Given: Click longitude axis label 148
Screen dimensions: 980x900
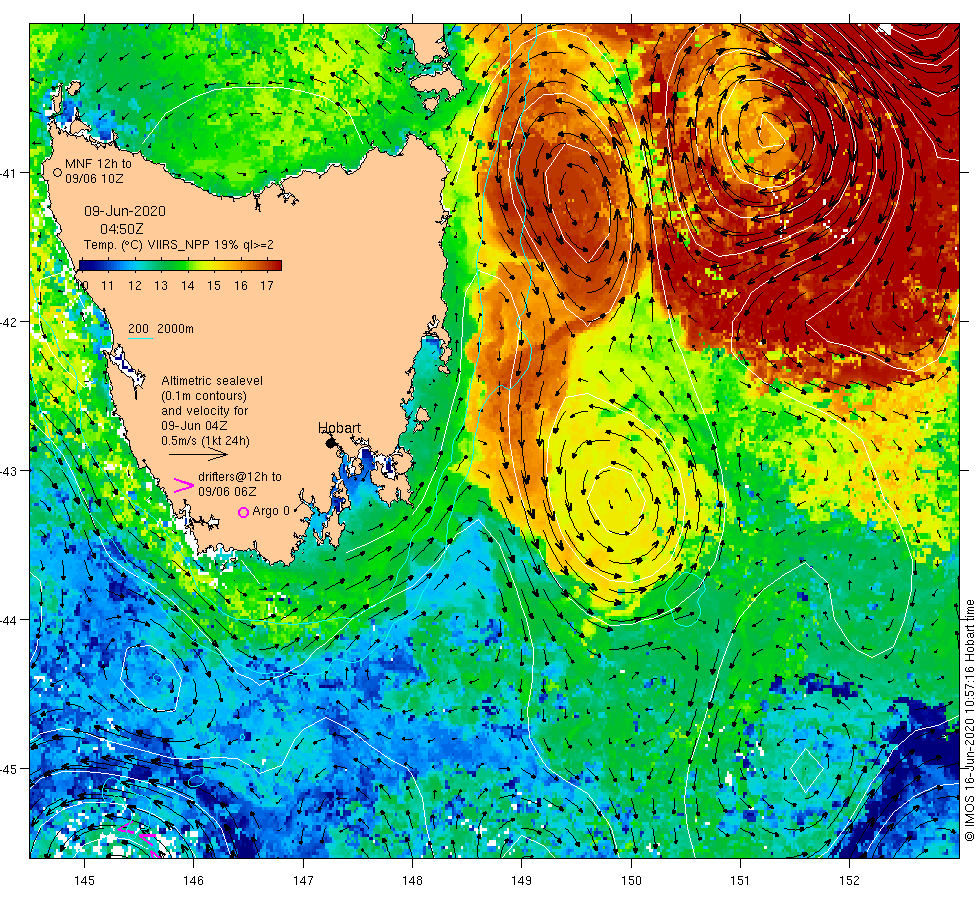Looking at the screenshot, I should tap(412, 881).
